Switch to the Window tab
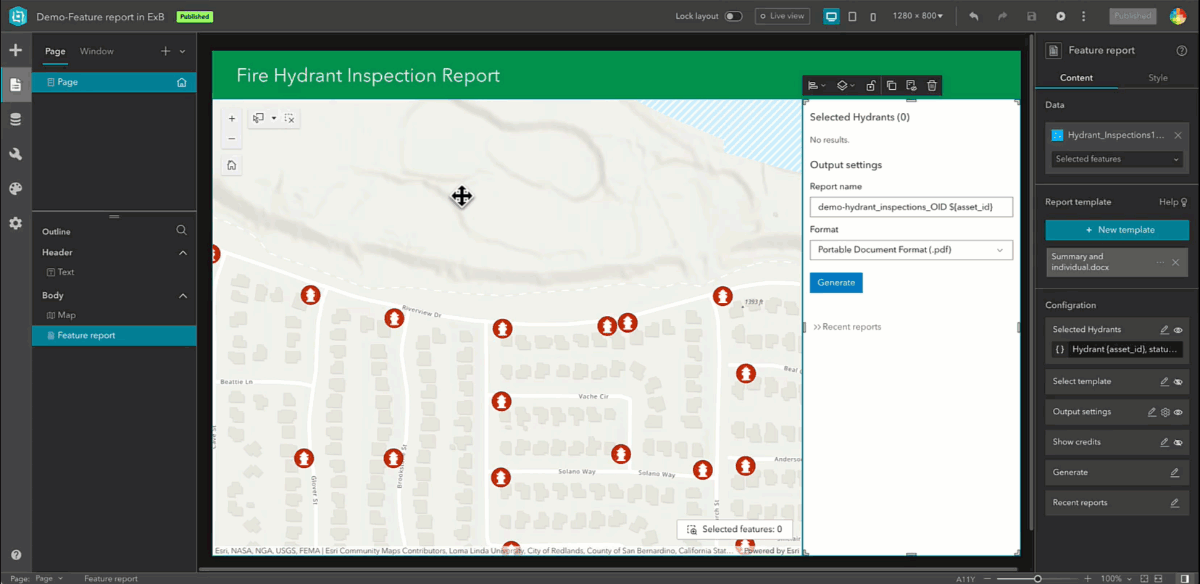Screen dimensions: 1200x584 click(x=97, y=51)
